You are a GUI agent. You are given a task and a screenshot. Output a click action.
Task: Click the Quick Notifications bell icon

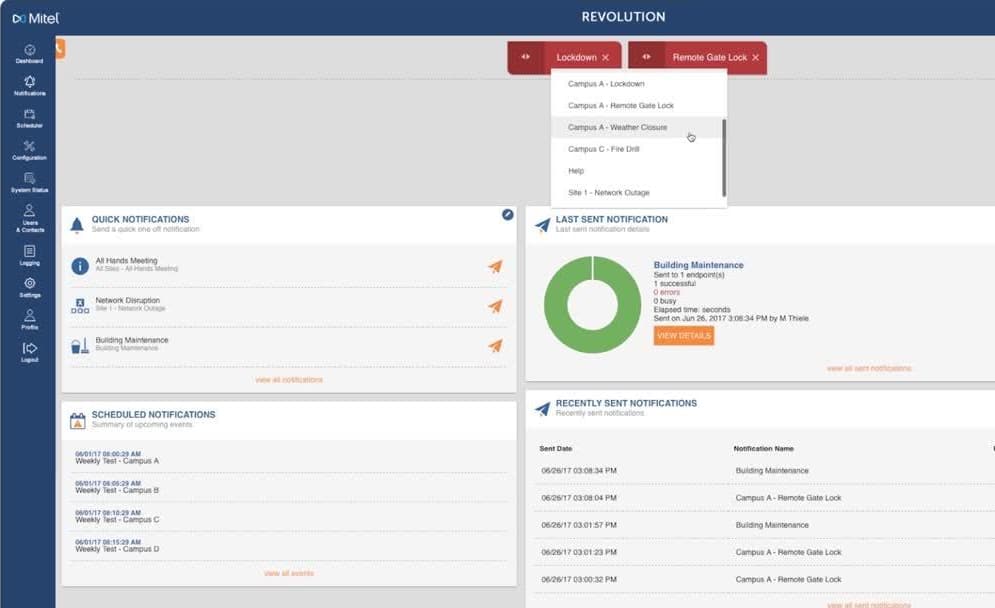77,225
